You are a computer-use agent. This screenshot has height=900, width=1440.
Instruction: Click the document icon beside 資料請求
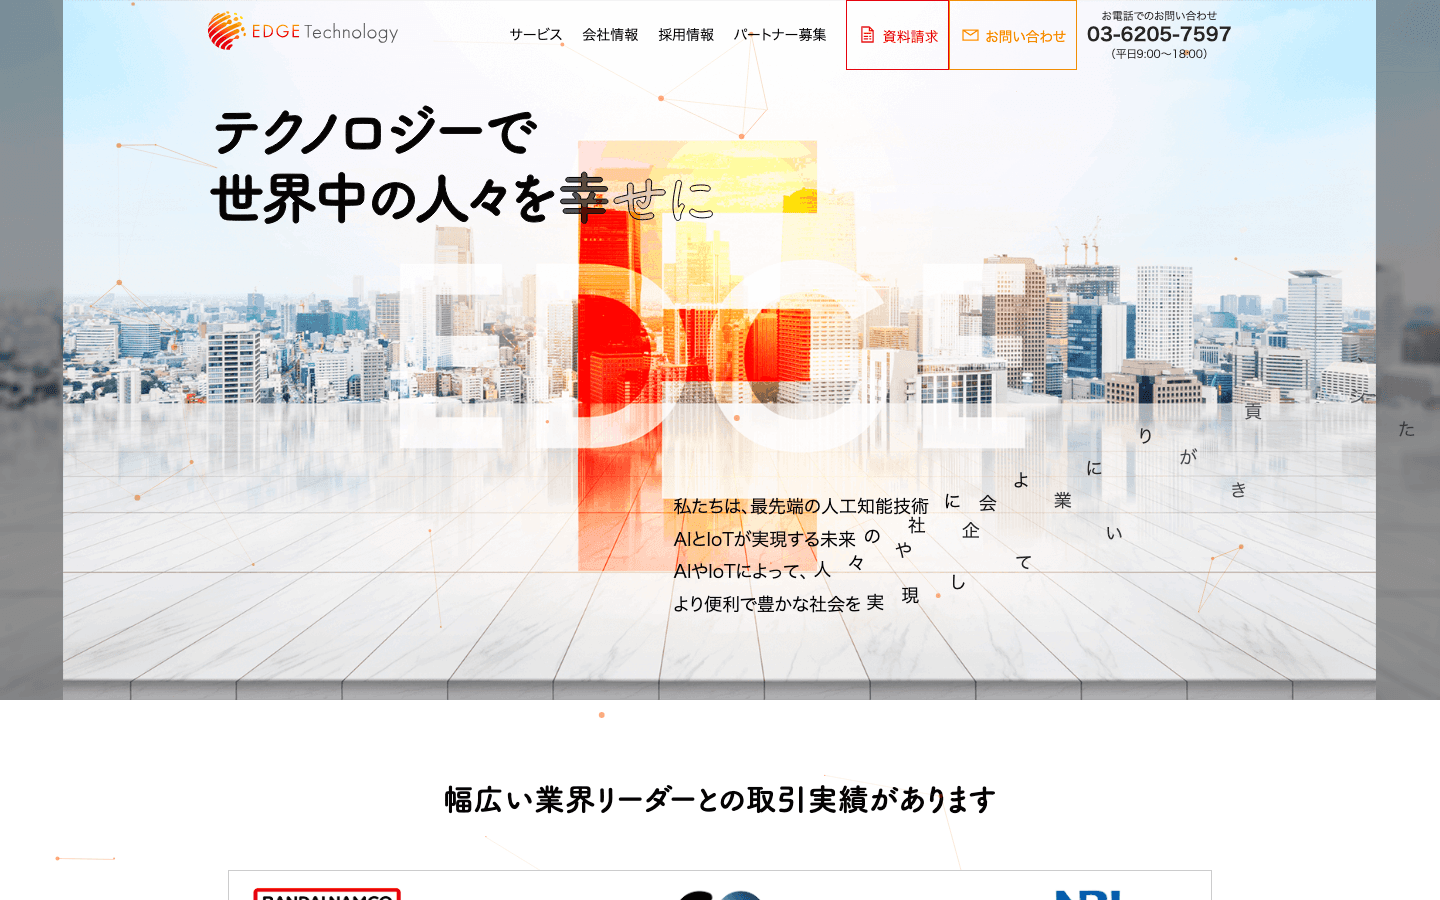pos(867,35)
